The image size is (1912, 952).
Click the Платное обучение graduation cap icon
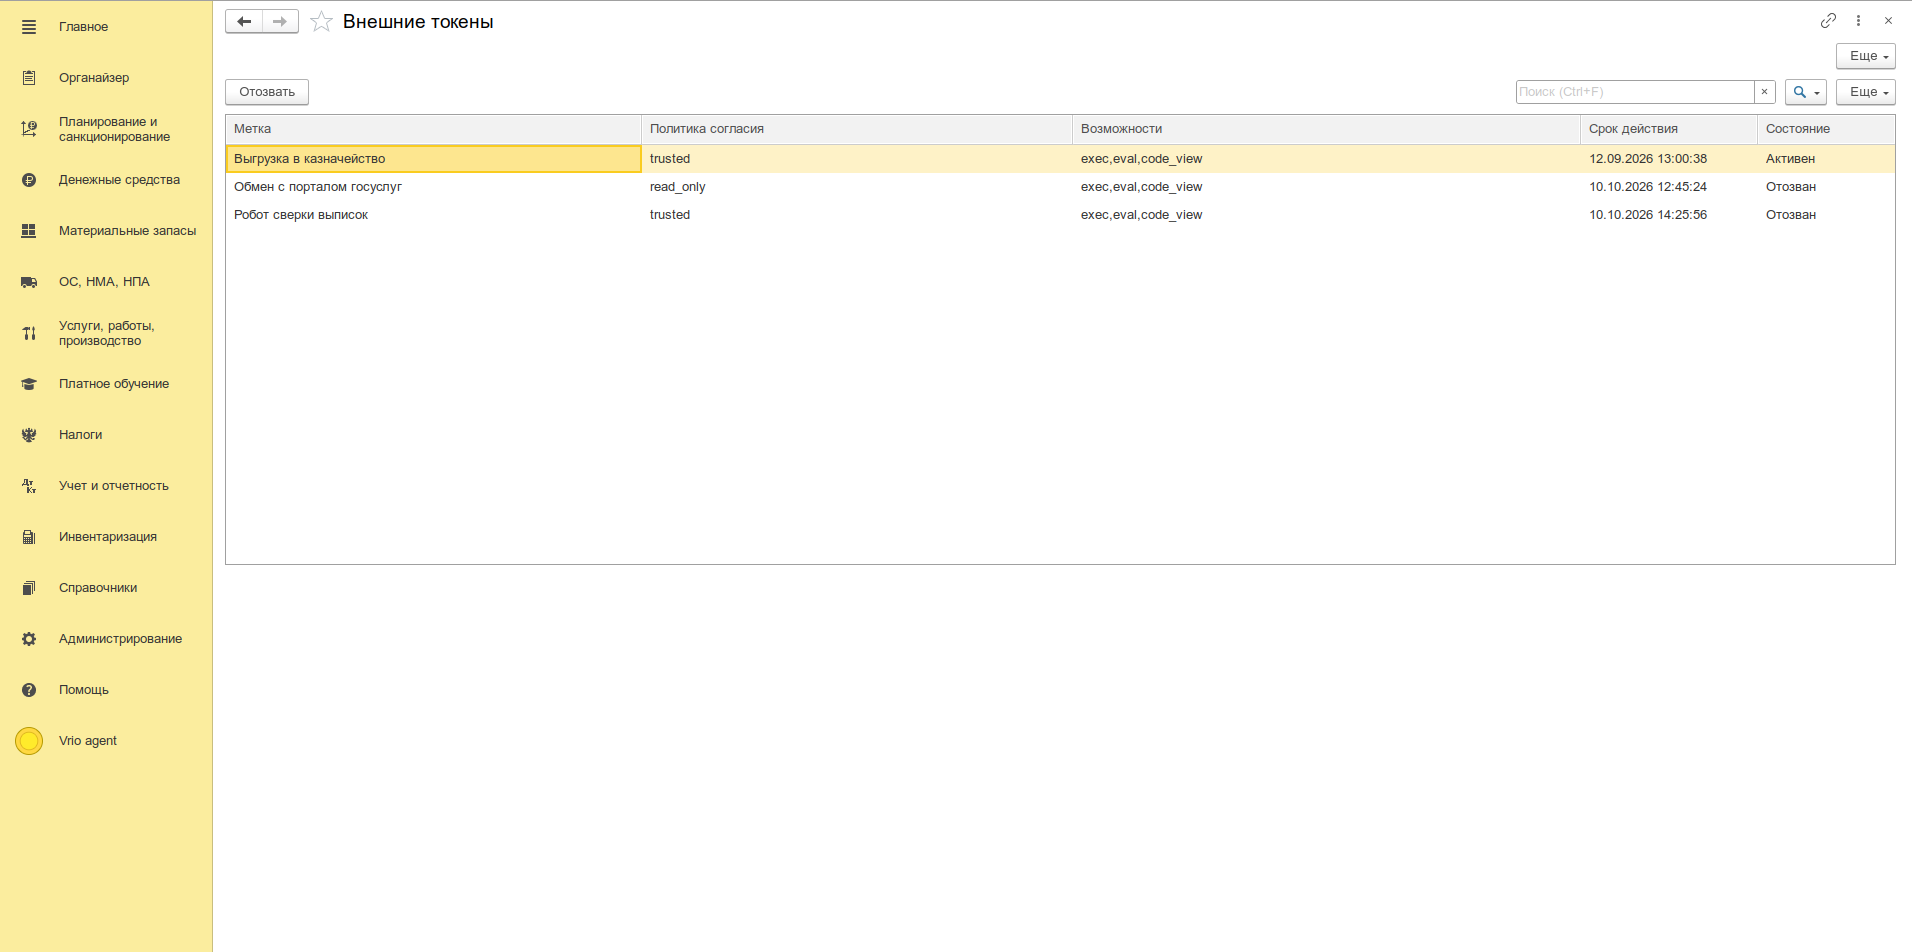29,384
